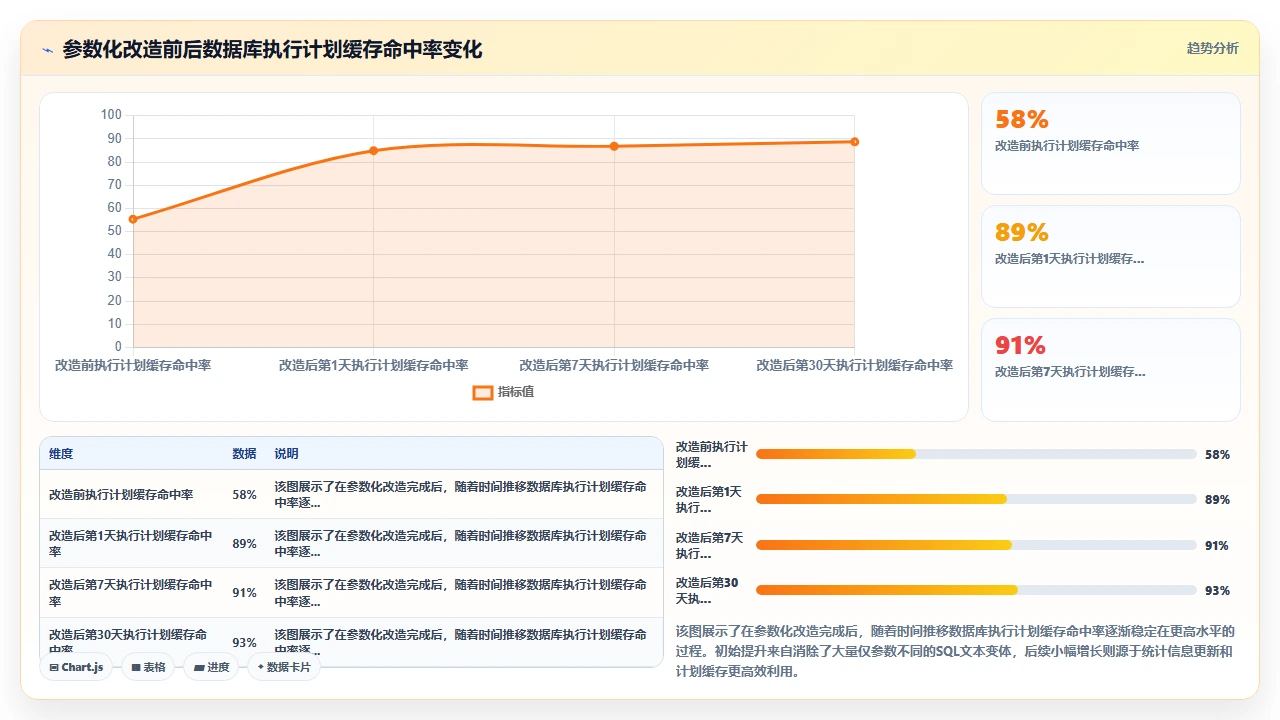Click card label 改造后第1天执行计划缓存...
This screenshot has height=720, width=1280.
click(1070, 259)
